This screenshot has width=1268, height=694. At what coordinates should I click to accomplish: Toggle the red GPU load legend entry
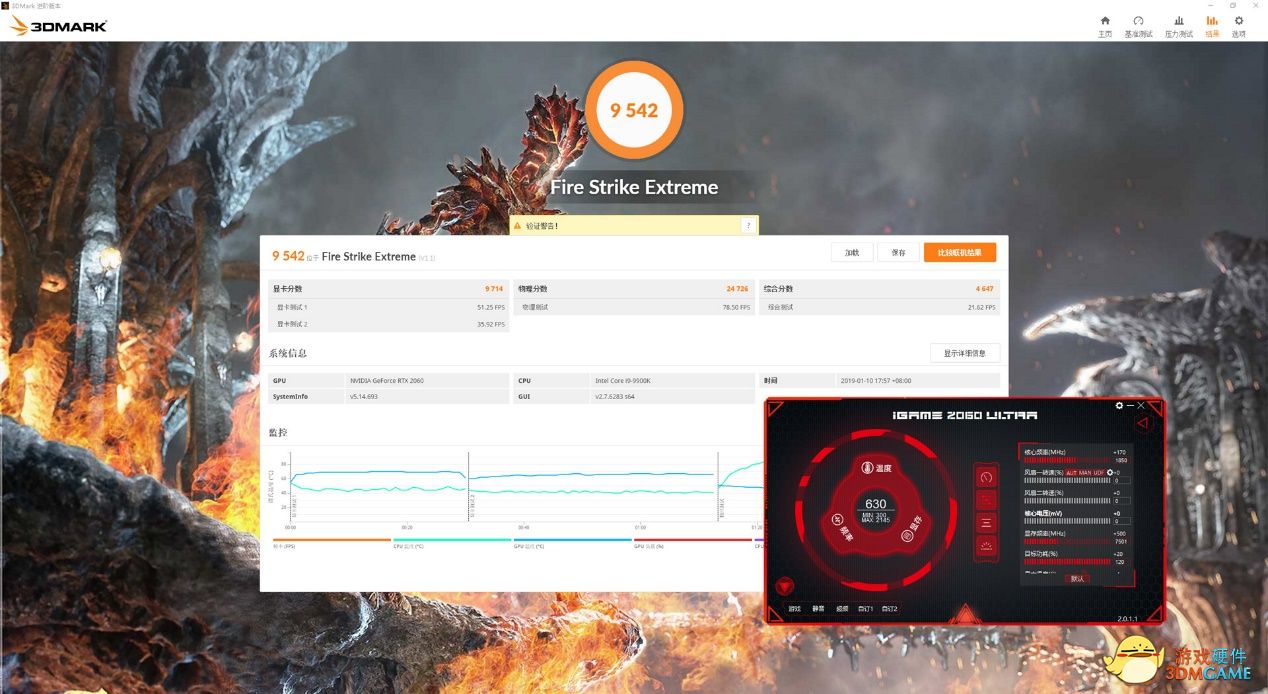pyautogui.click(x=692, y=543)
